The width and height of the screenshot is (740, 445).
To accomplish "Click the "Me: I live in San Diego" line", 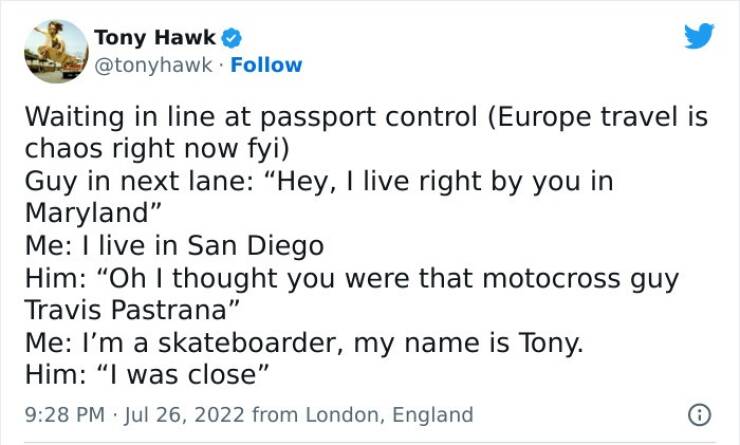I will [x=174, y=246].
